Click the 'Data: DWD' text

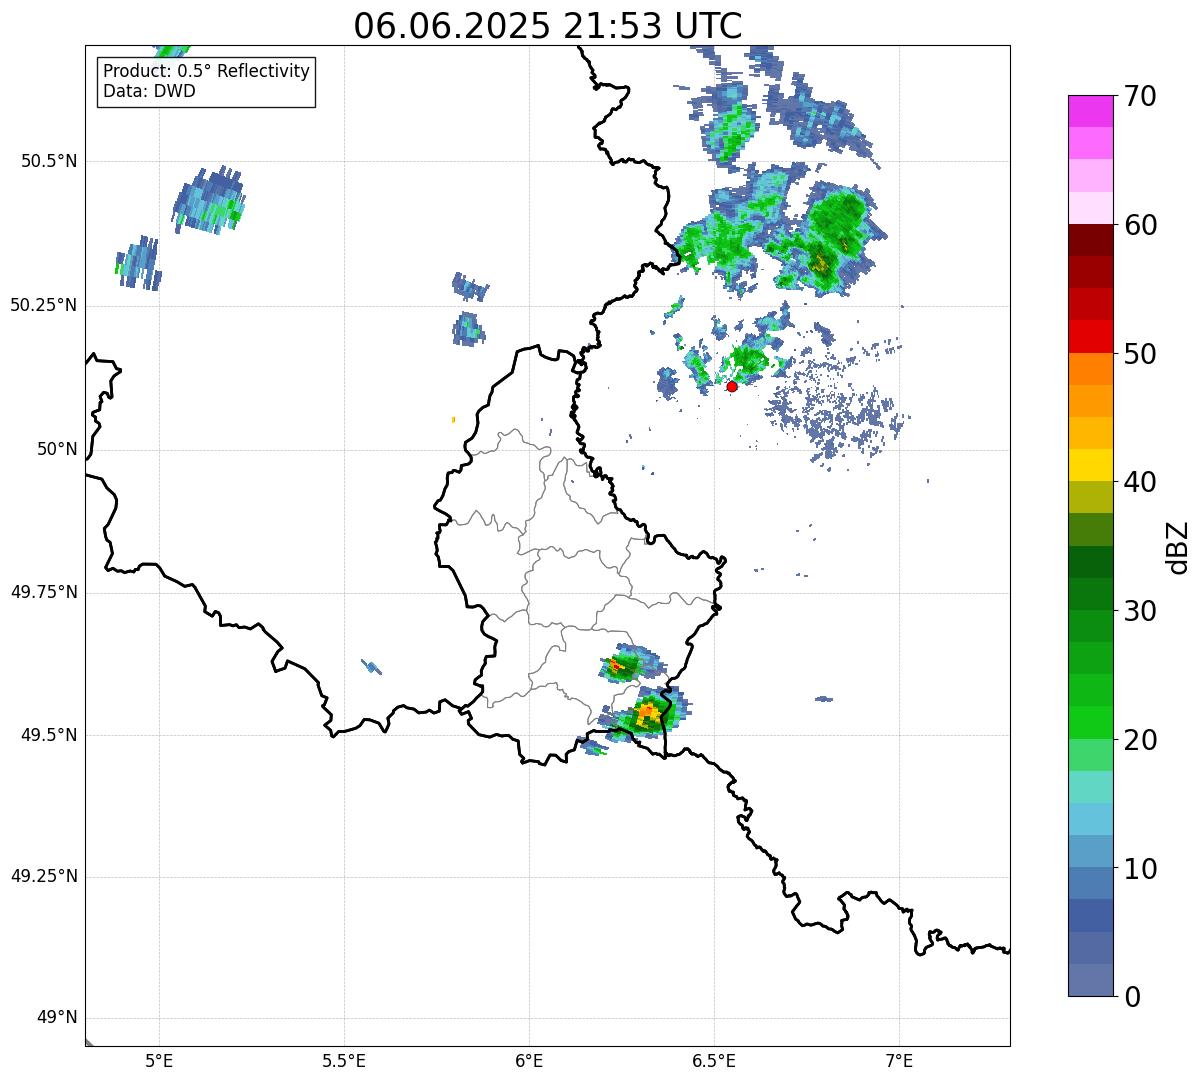click(x=149, y=92)
